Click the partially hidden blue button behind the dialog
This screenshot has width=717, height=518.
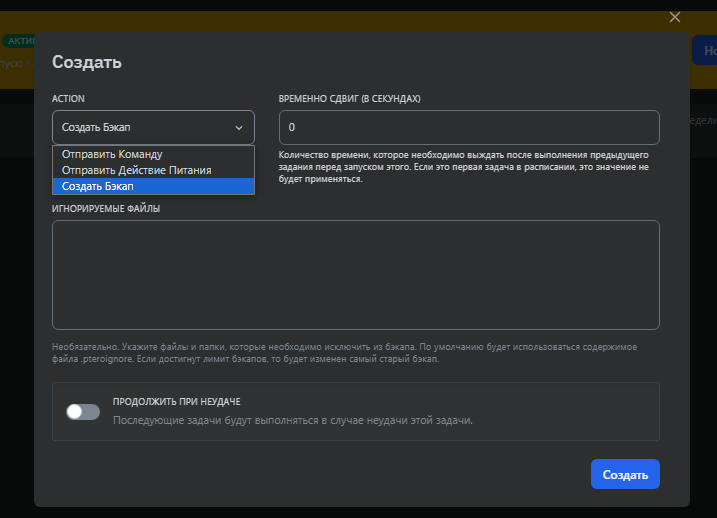click(704, 50)
